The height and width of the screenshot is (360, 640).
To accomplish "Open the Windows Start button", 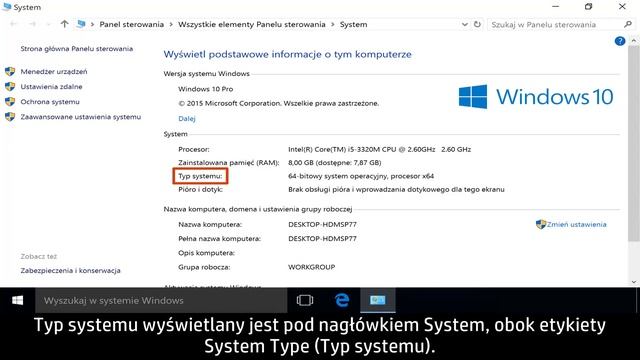I will coord(18,300).
